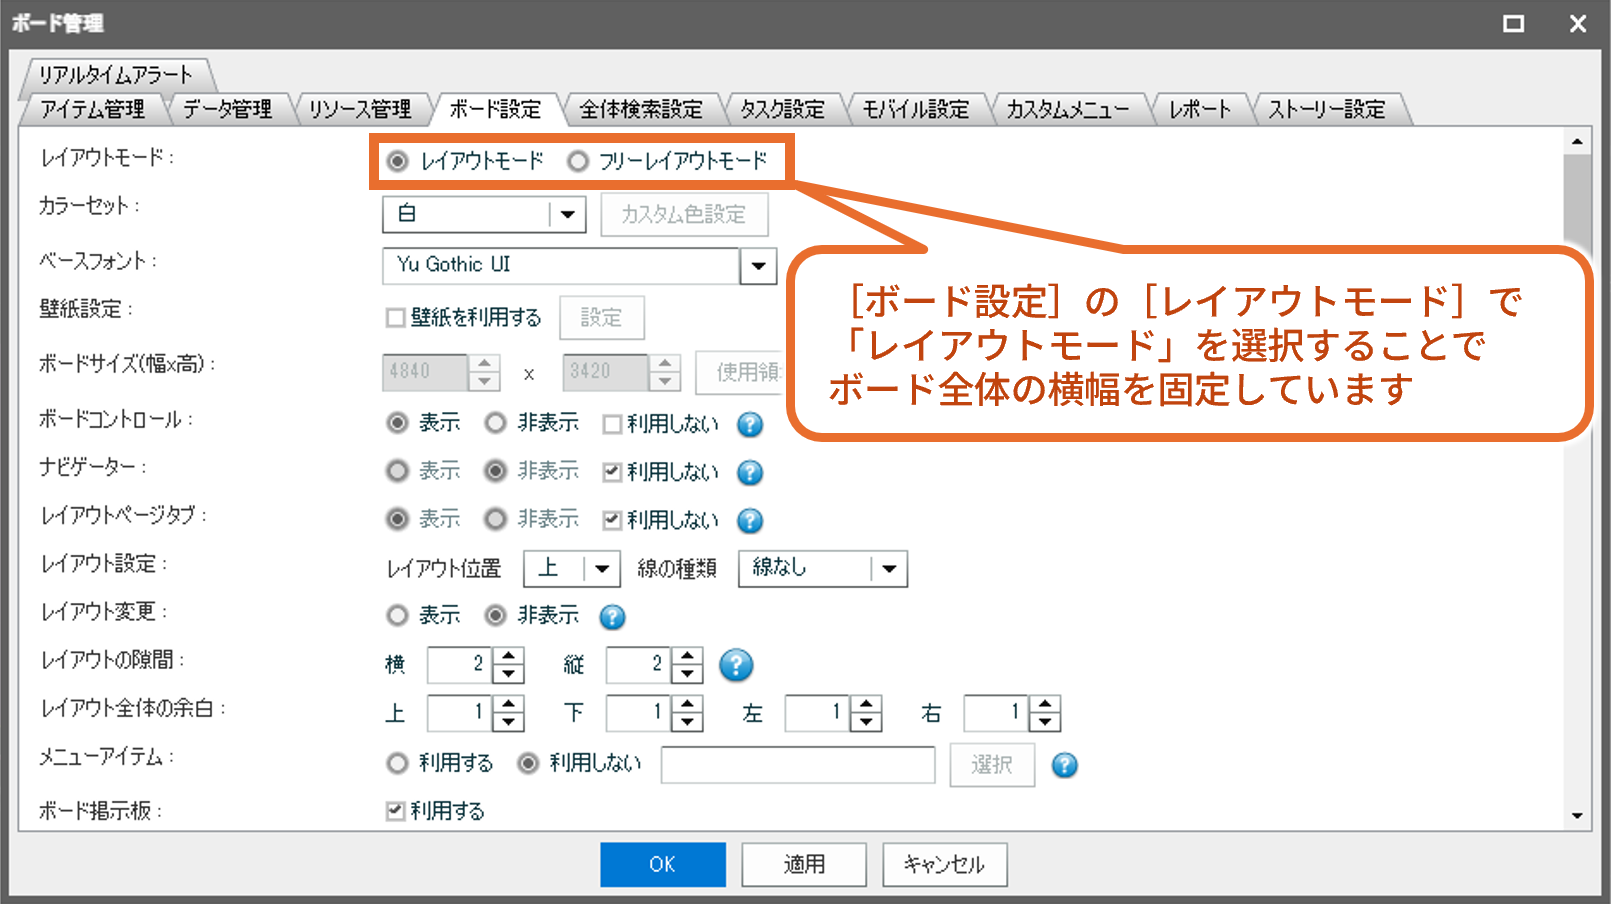Viewport: 1611px width, 904px height.
Task: Switch to ストーリー設定 tab
Action: tap(1327, 109)
